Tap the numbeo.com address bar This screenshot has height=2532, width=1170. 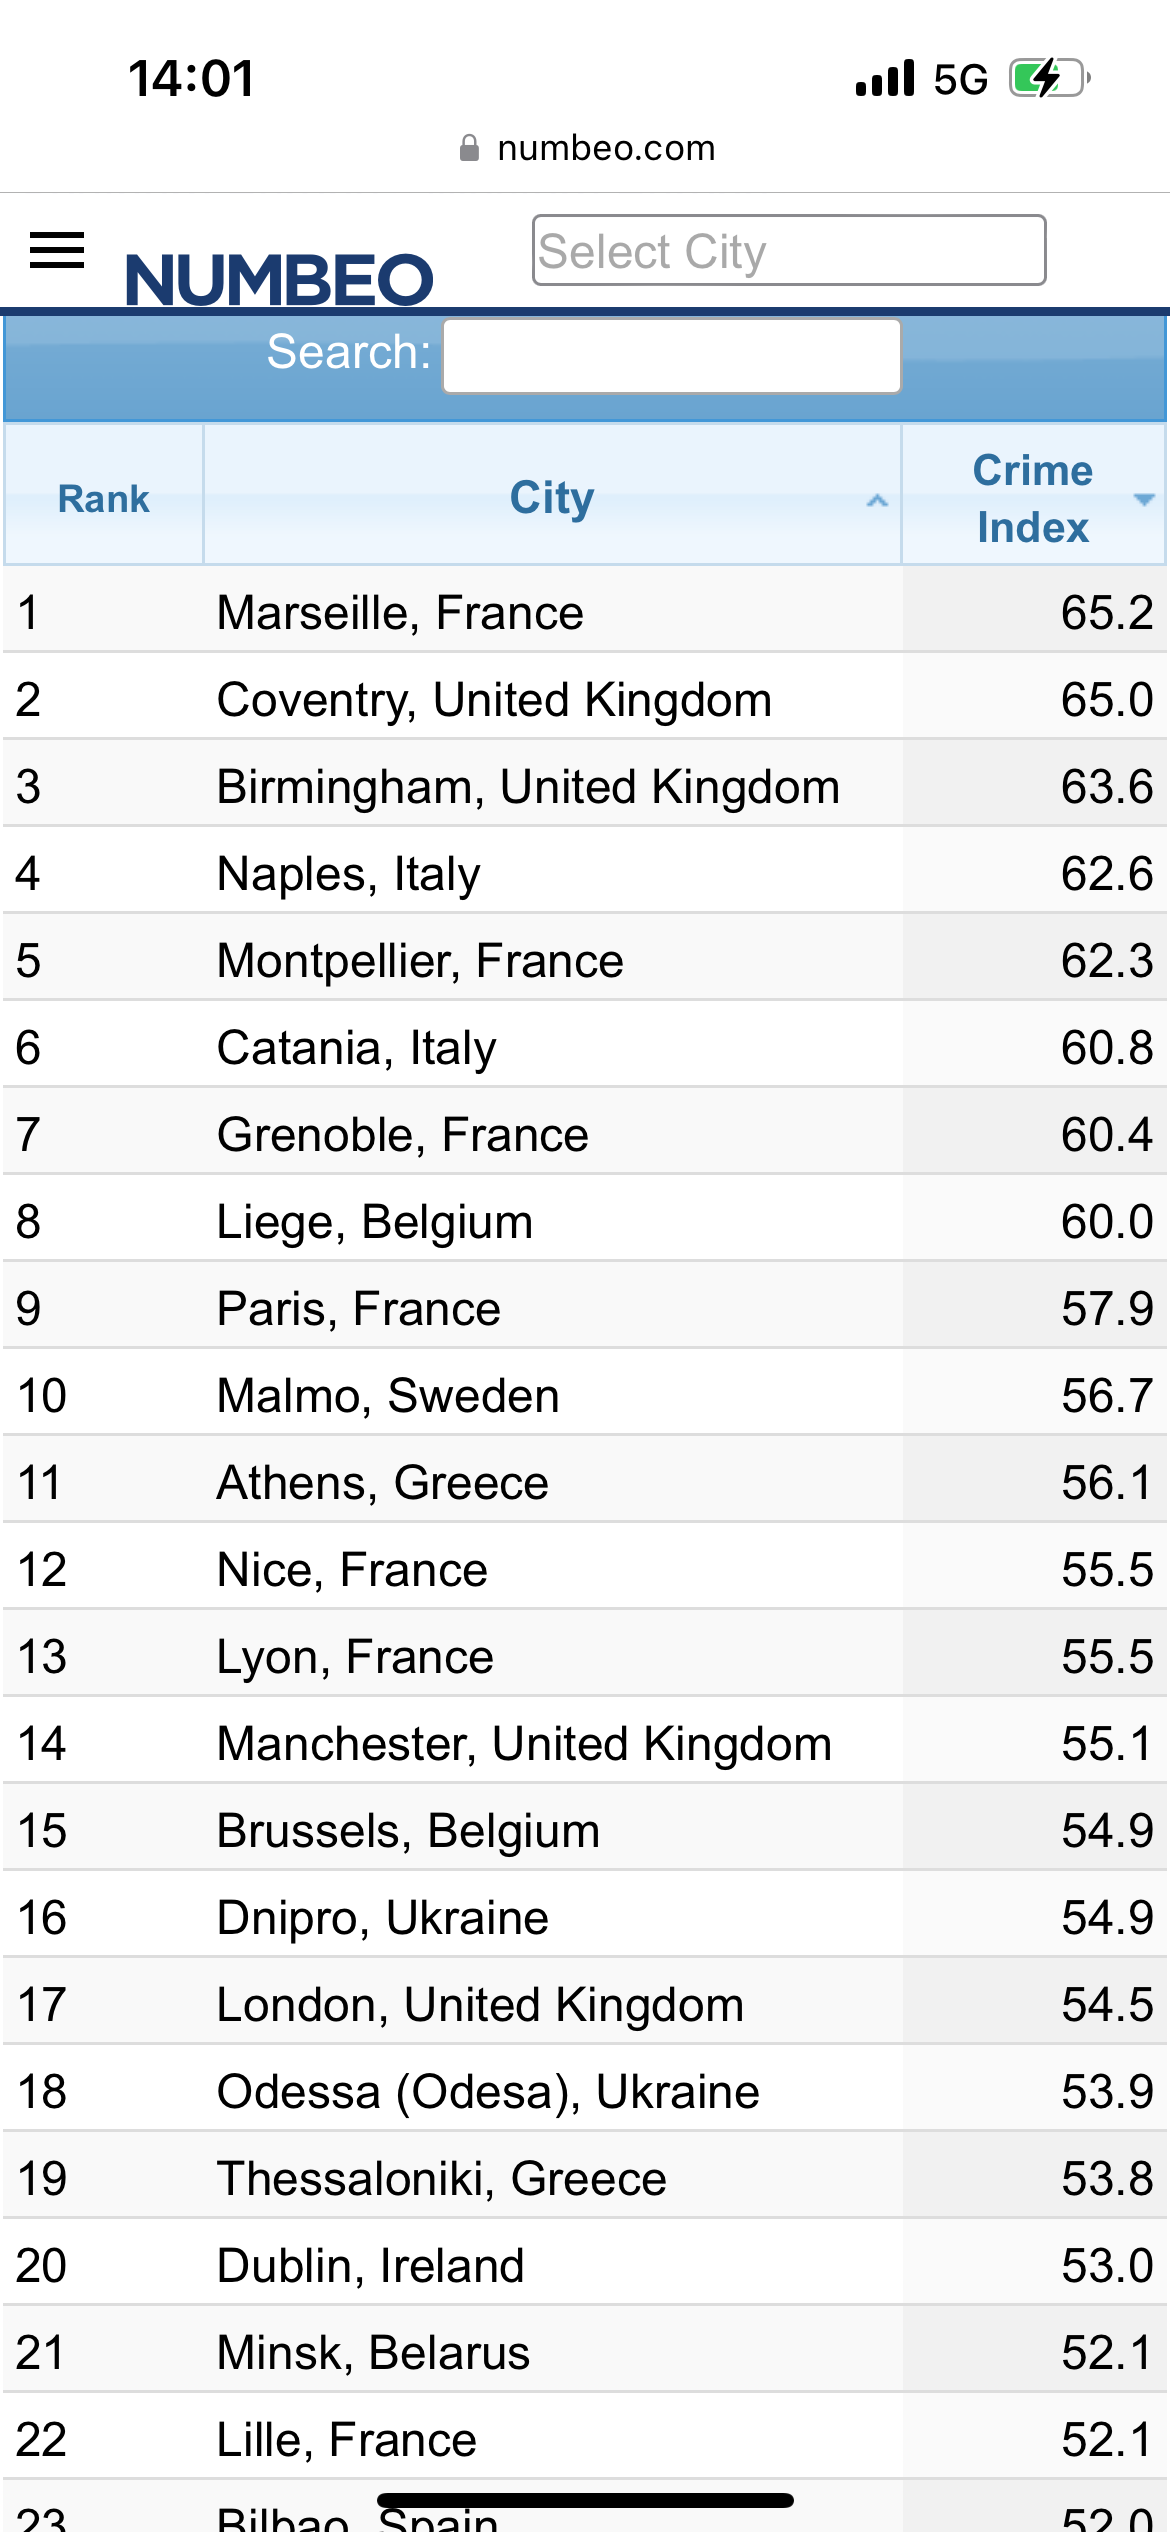pyautogui.click(x=587, y=148)
